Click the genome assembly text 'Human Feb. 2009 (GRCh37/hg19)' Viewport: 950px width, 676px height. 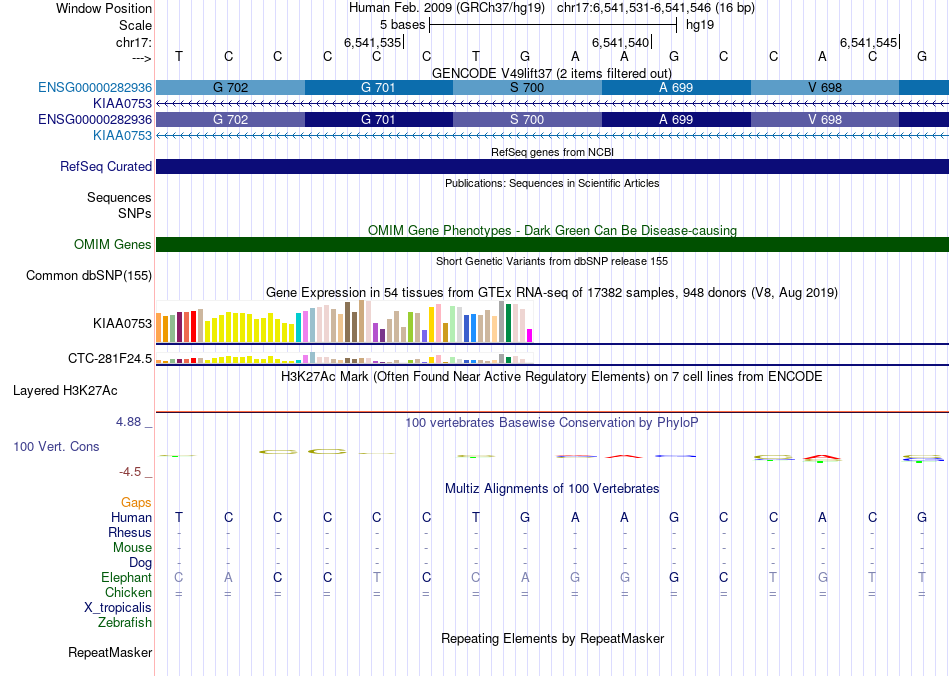pos(447,8)
